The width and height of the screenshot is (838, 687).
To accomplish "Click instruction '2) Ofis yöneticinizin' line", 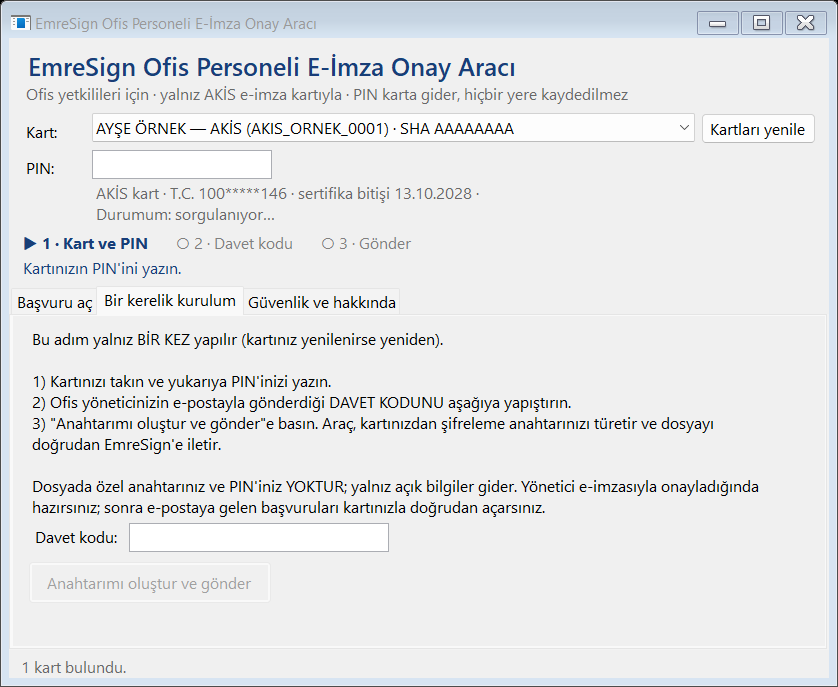I will tap(302, 403).
